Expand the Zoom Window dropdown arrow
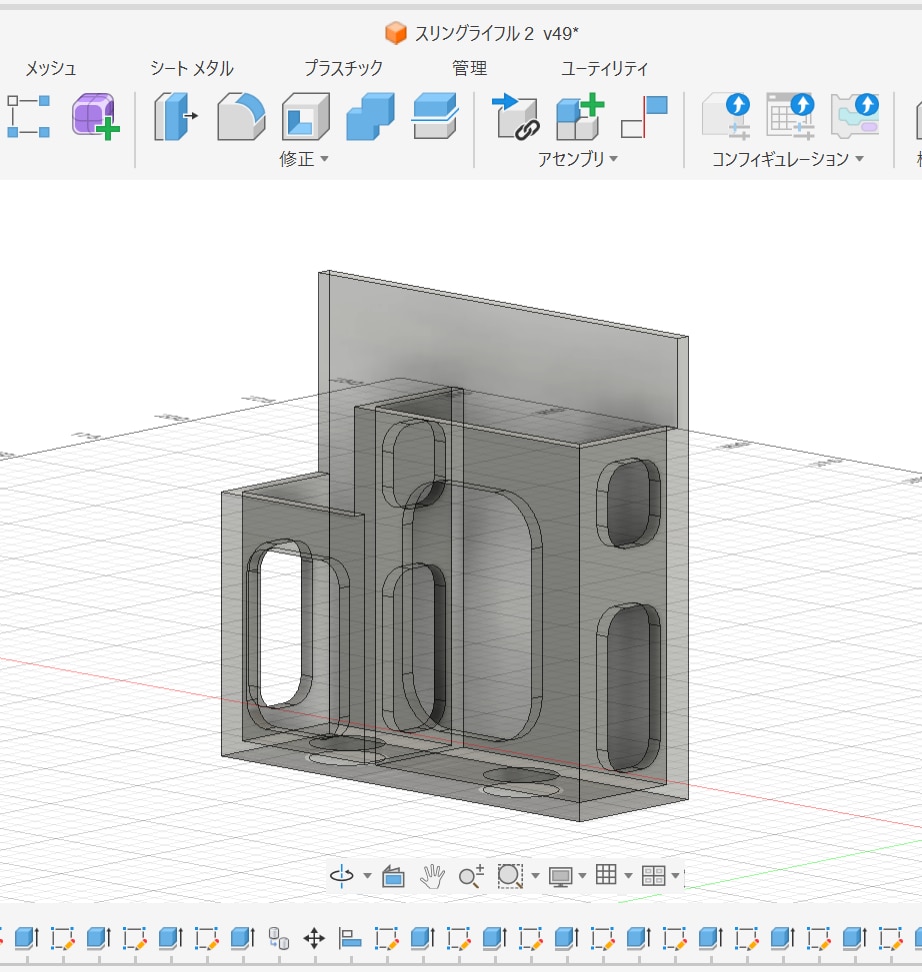The width and height of the screenshot is (922, 972). click(x=535, y=876)
